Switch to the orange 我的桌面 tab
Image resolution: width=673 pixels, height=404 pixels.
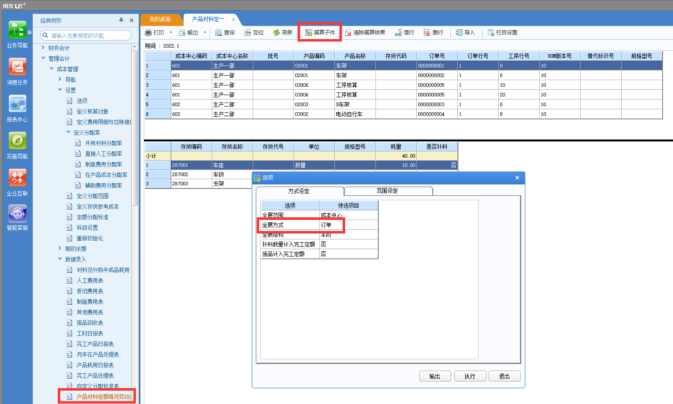pos(161,19)
